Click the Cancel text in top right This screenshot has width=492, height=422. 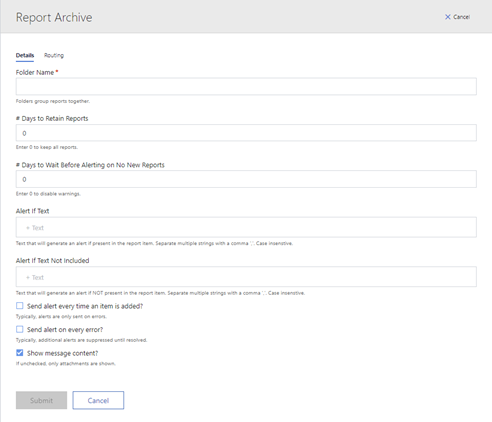[462, 17]
